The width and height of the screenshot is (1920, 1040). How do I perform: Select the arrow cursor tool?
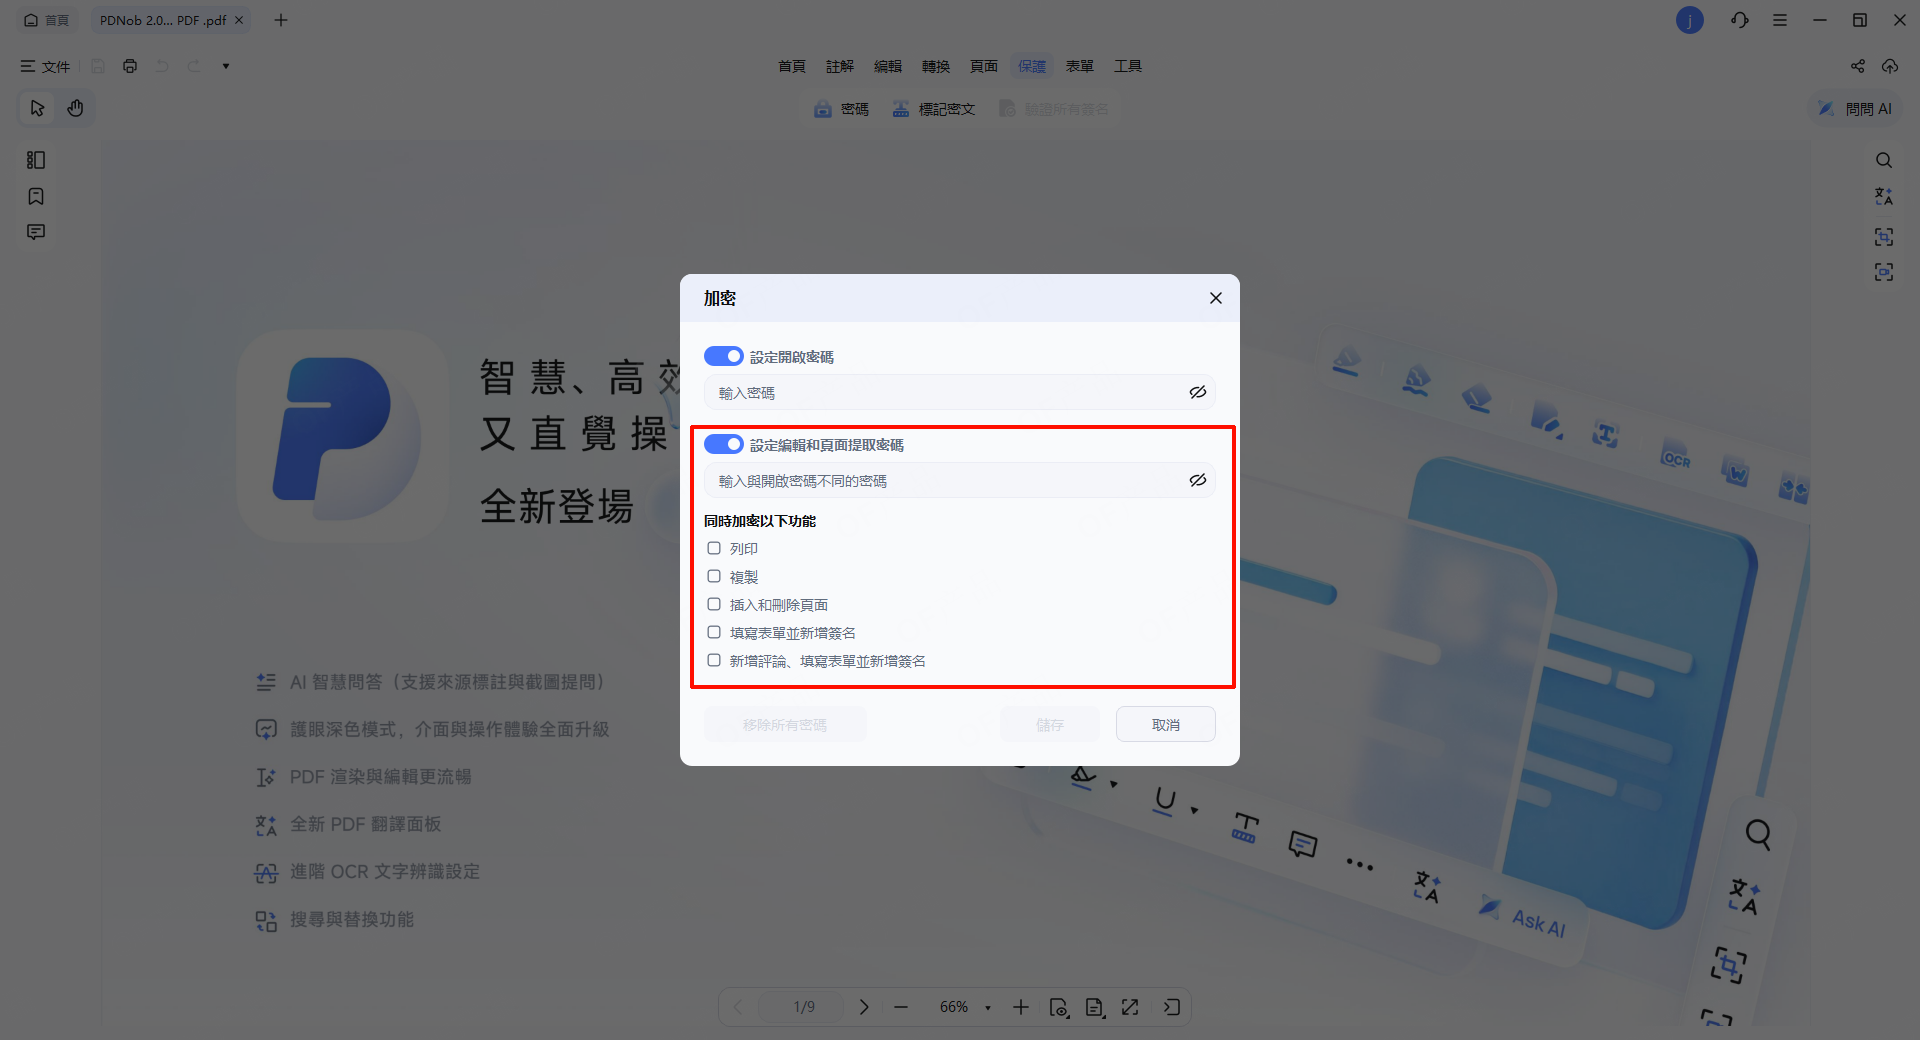point(37,108)
